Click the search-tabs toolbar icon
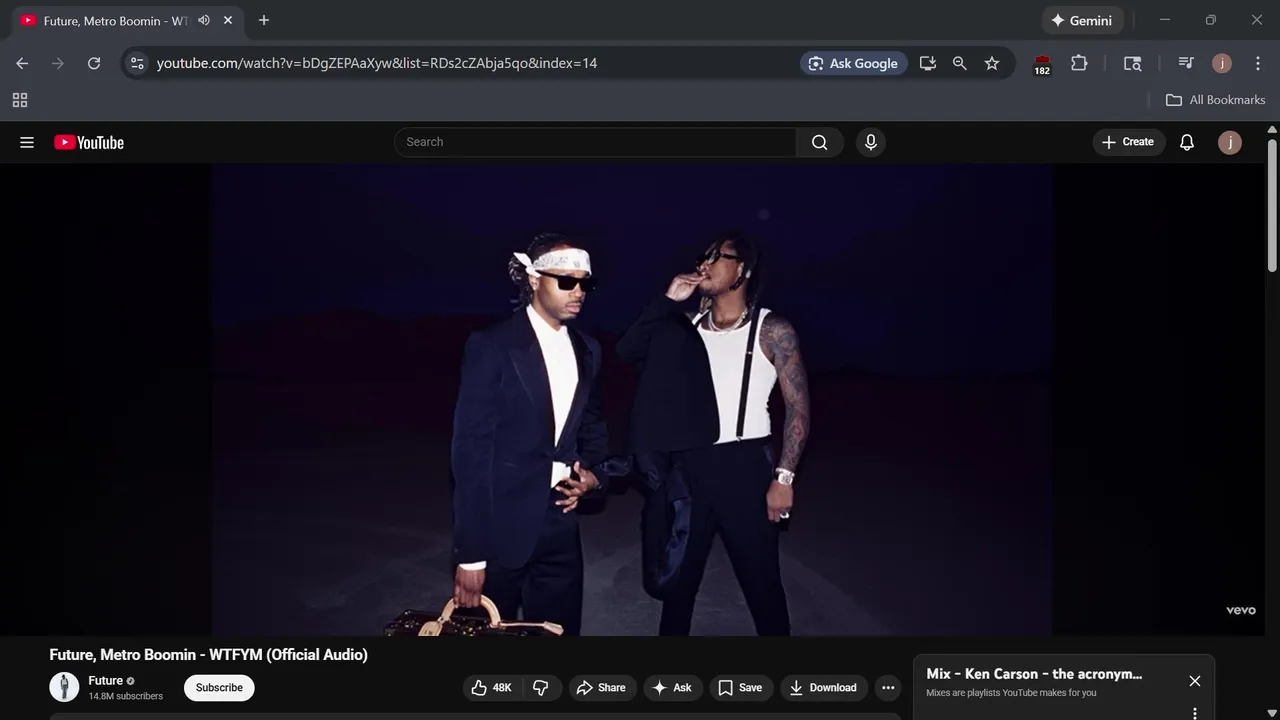Image resolution: width=1280 pixels, height=720 pixels. click(1133, 63)
